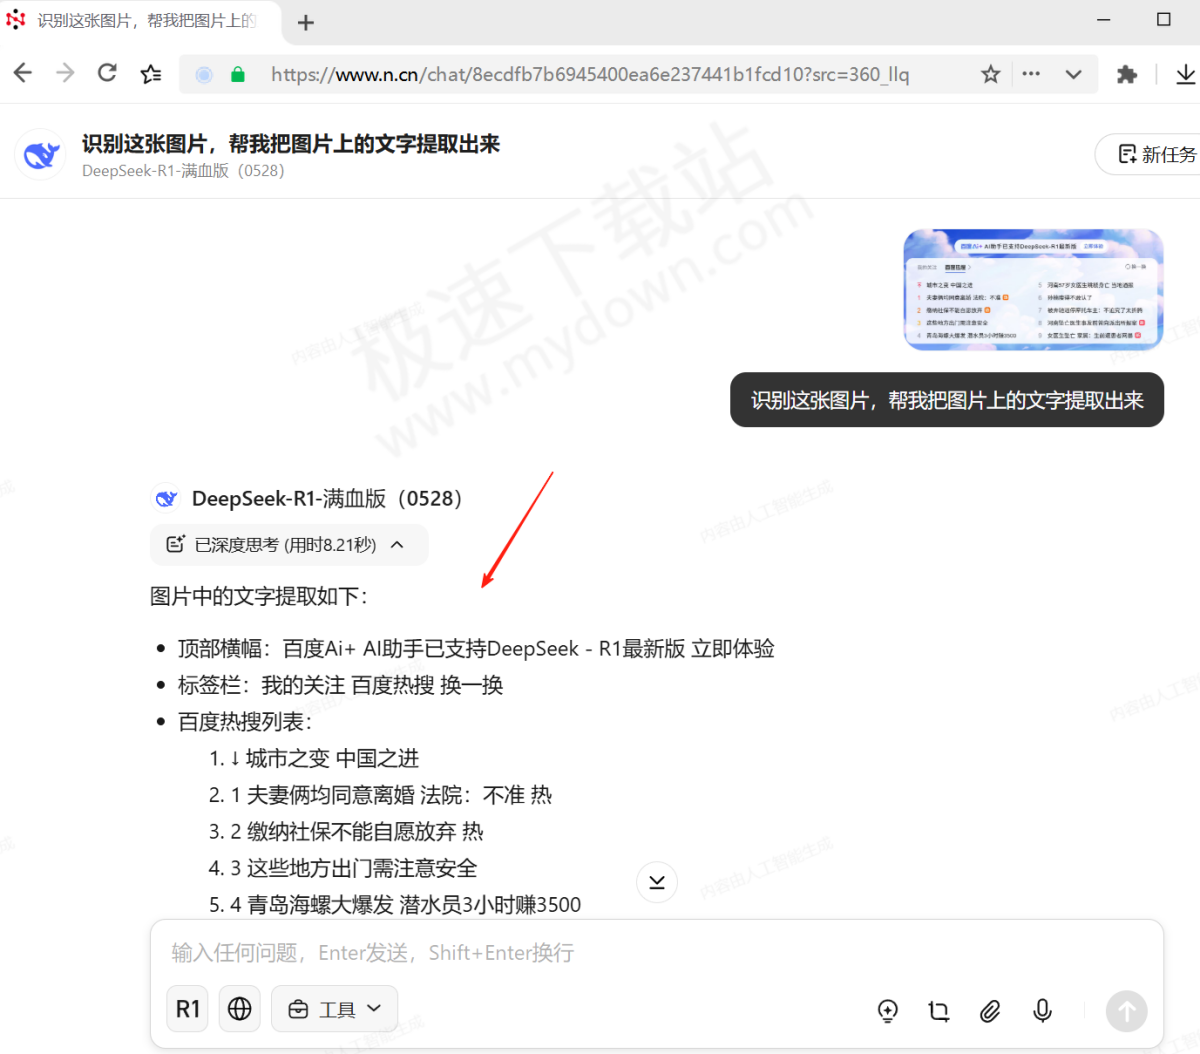Toggle the 工具 tools panel

[x=325, y=1008]
